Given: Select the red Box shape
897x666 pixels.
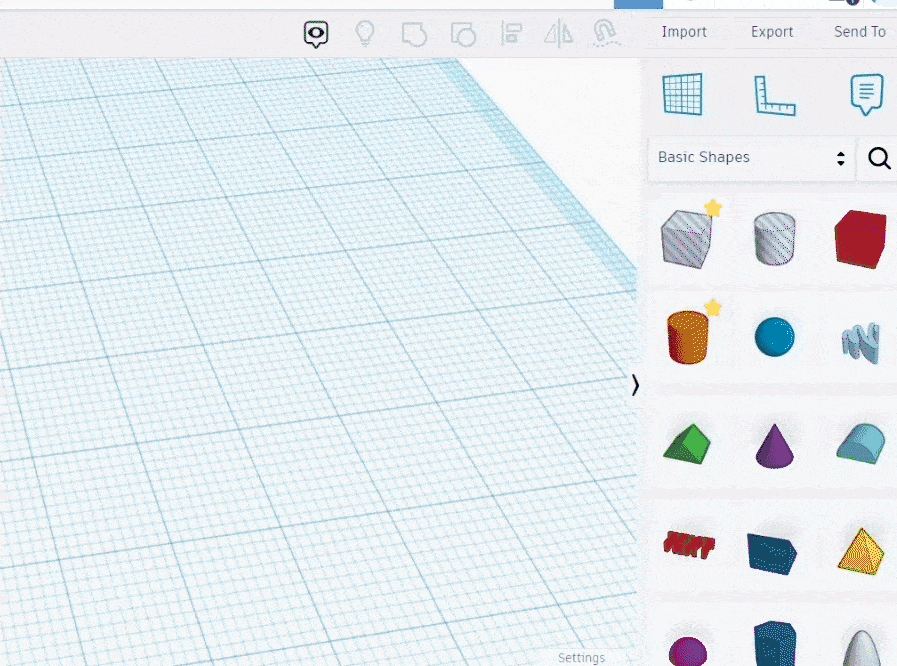Looking at the screenshot, I should pyautogui.click(x=860, y=239).
